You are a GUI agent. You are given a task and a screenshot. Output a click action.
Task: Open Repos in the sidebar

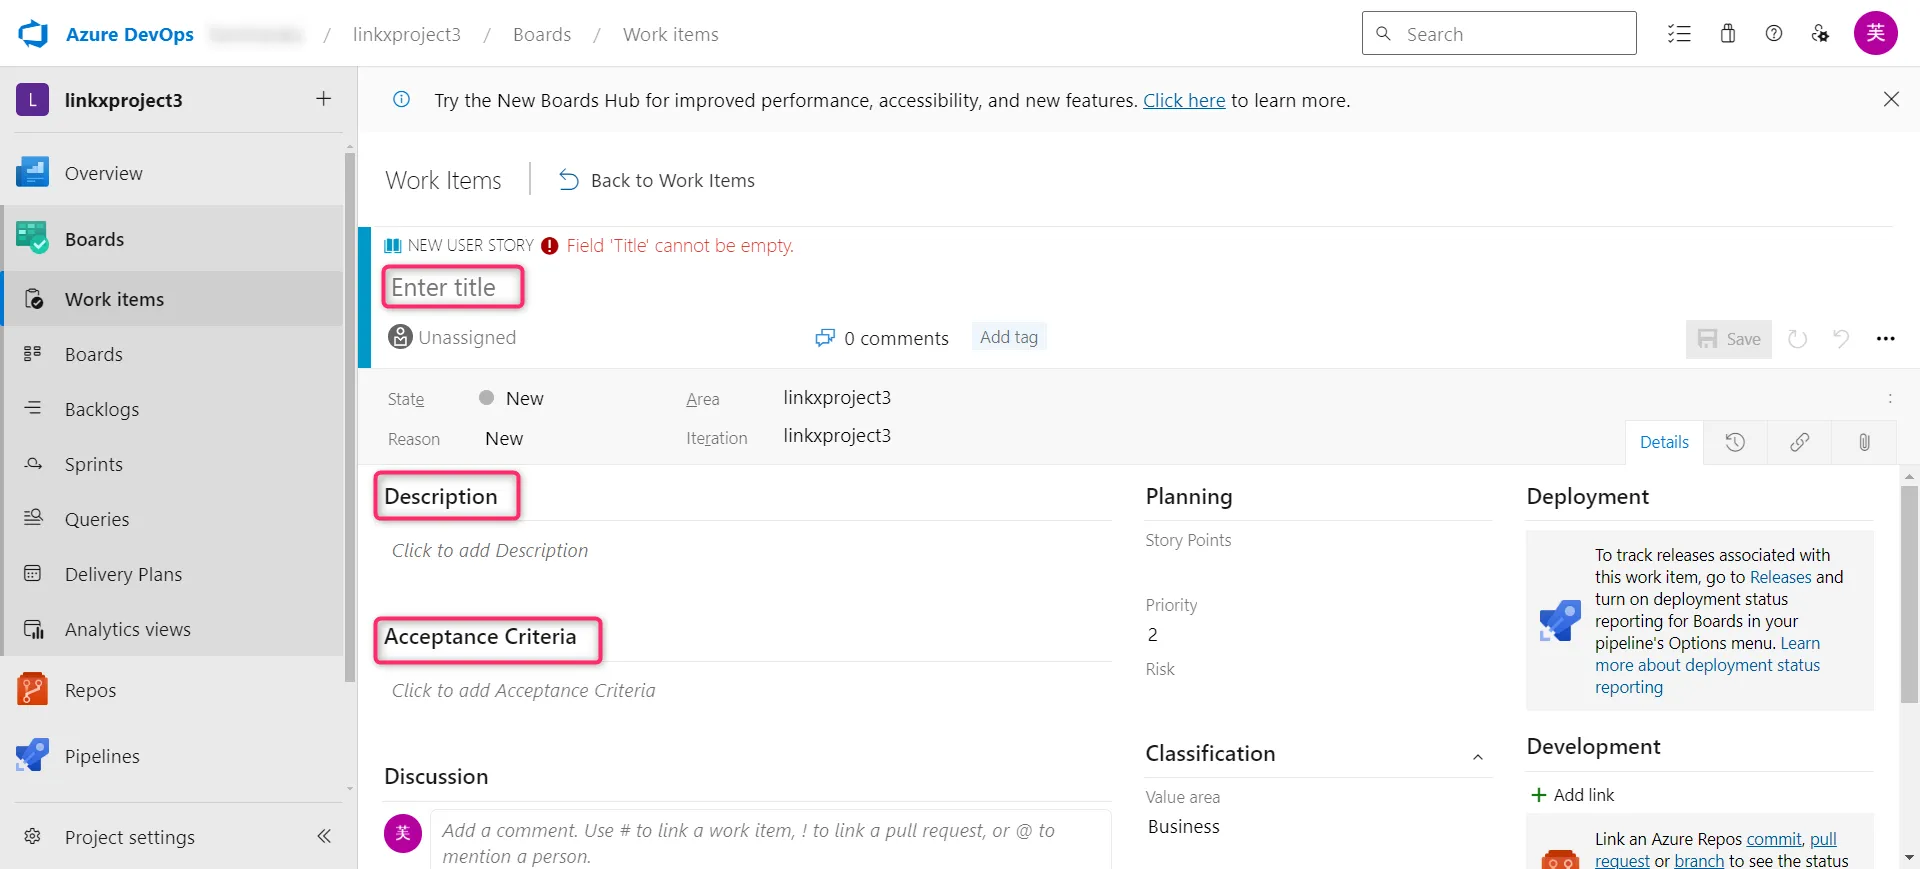tap(174, 689)
